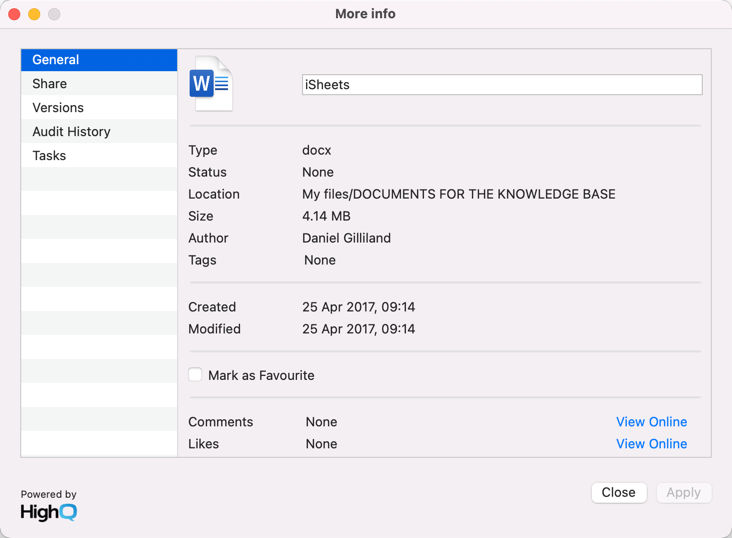The height and width of the screenshot is (538, 732).
Task: Click the red close window button
Action: [14, 14]
